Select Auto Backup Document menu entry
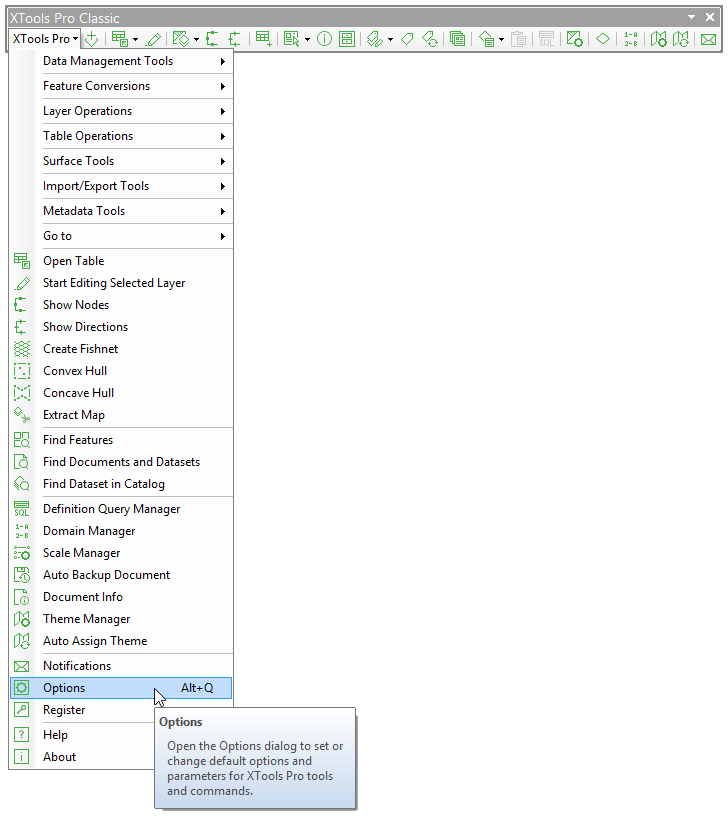 coord(121,575)
